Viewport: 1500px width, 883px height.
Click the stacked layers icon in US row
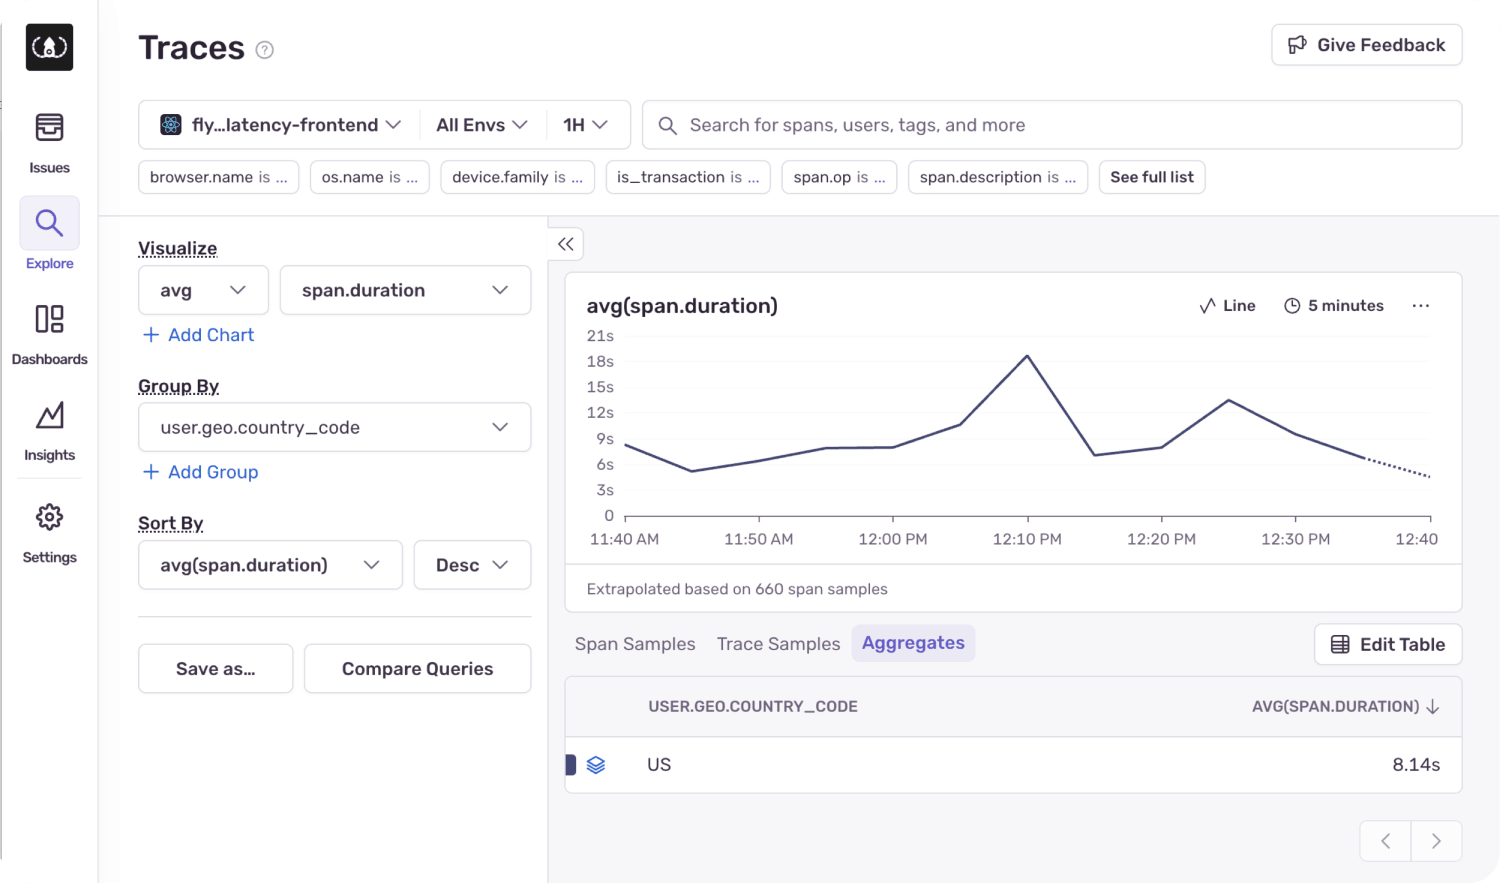coord(596,765)
